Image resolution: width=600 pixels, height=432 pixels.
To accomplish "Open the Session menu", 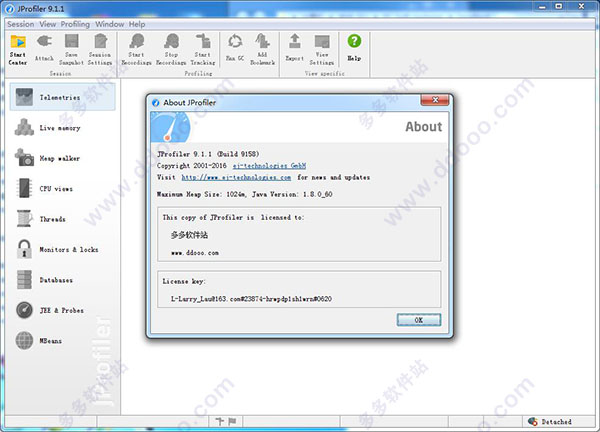I will [21, 24].
